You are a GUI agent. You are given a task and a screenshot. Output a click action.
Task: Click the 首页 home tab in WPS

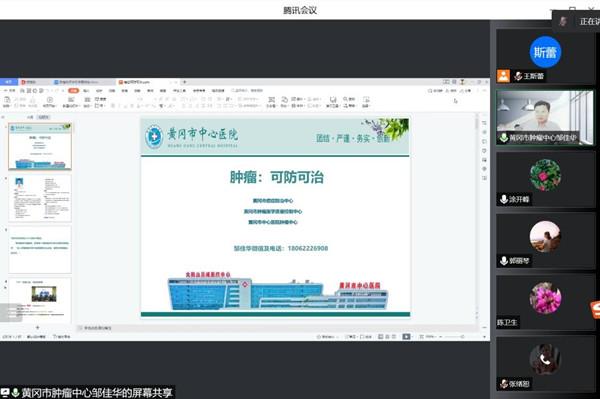click(x=8, y=82)
